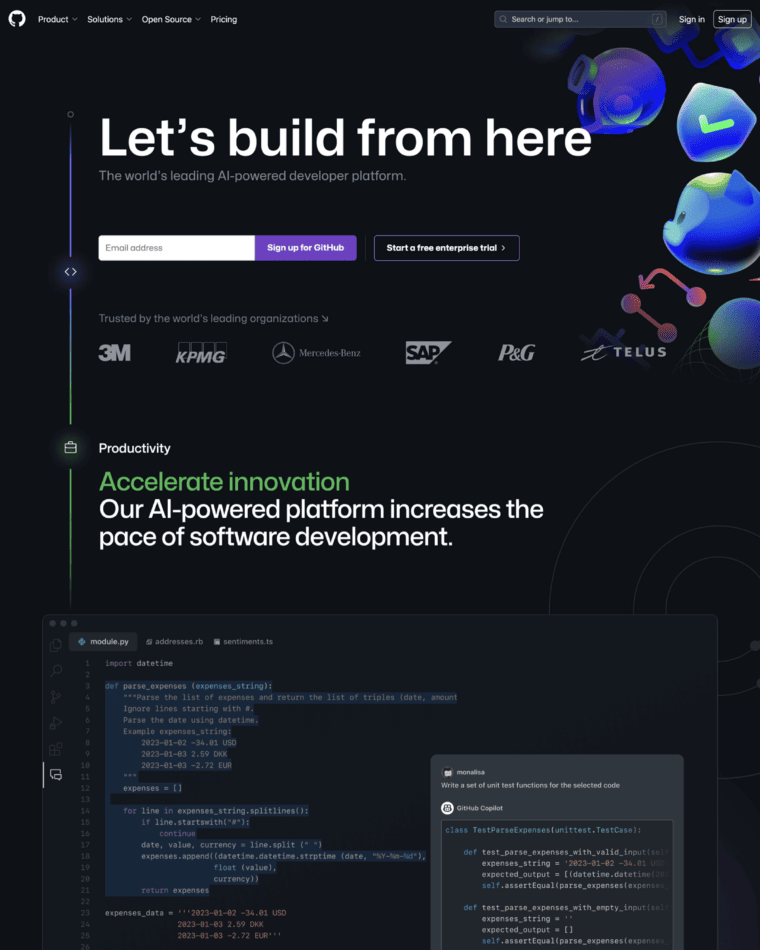This screenshot has width=760, height=950.
Task: Open the Run and Debug icon
Action: [x=56, y=723]
